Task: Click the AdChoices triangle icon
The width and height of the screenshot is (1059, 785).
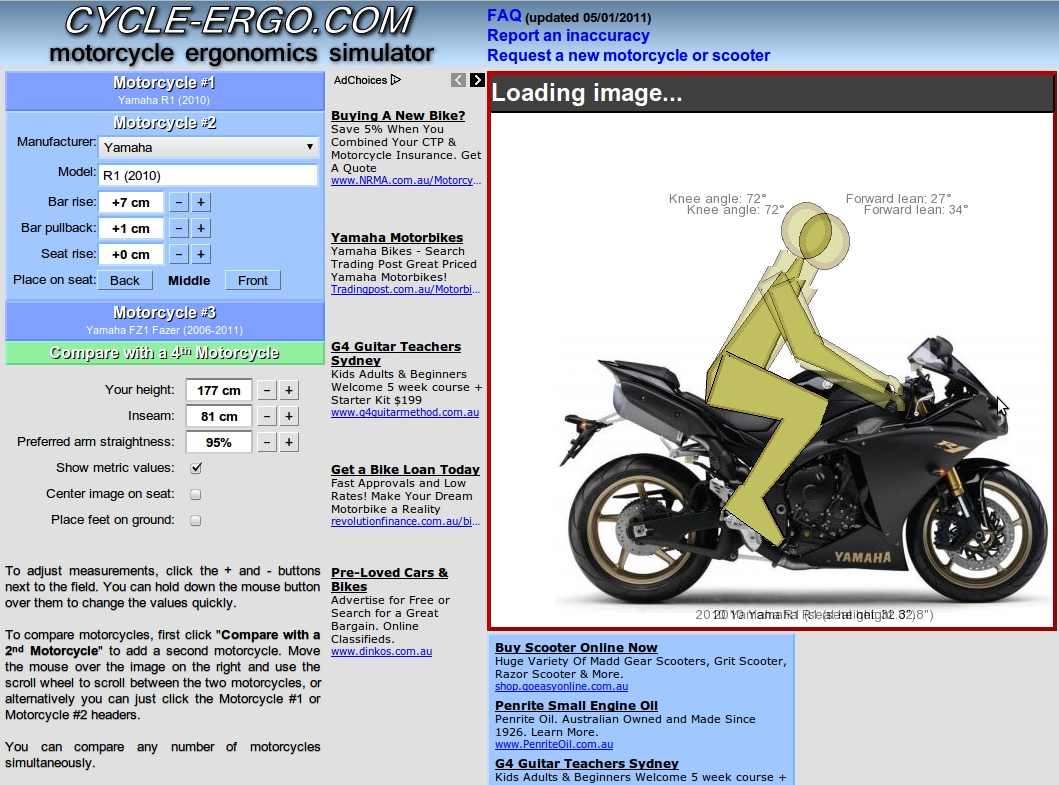Action: pos(394,80)
